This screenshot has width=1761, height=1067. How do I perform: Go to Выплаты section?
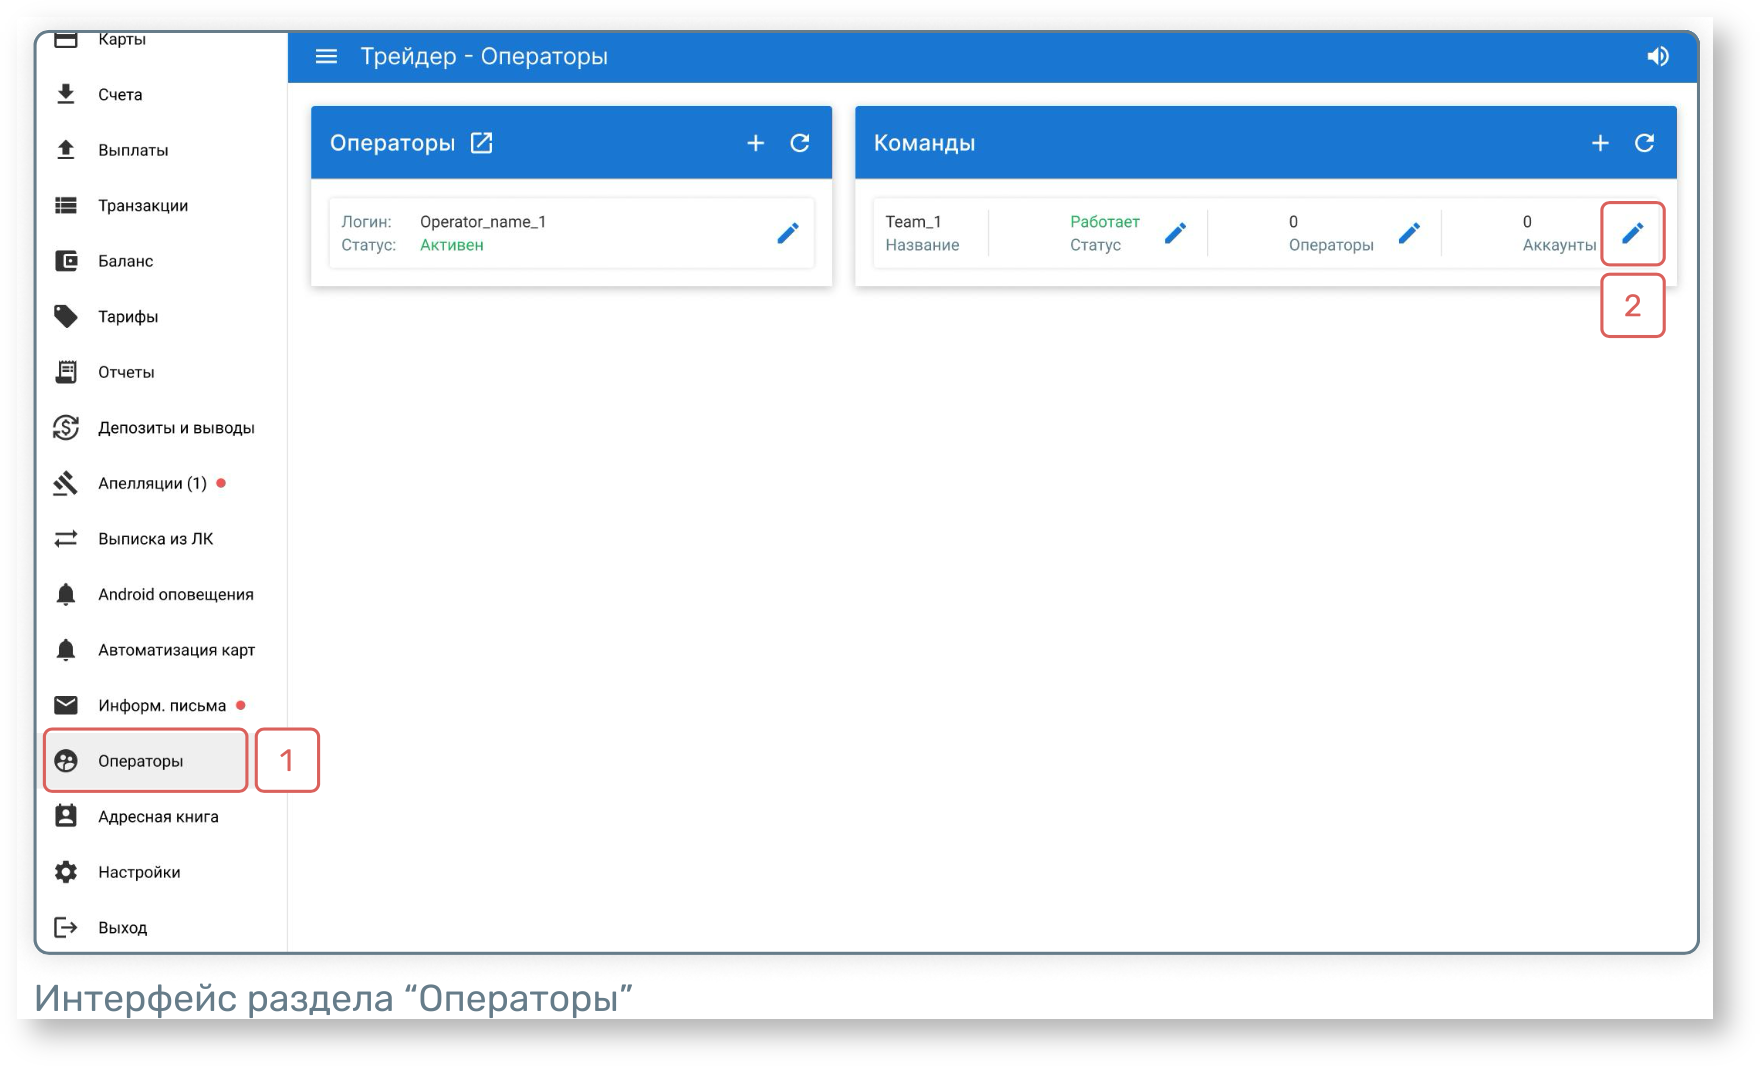pyautogui.click(x=133, y=150)
